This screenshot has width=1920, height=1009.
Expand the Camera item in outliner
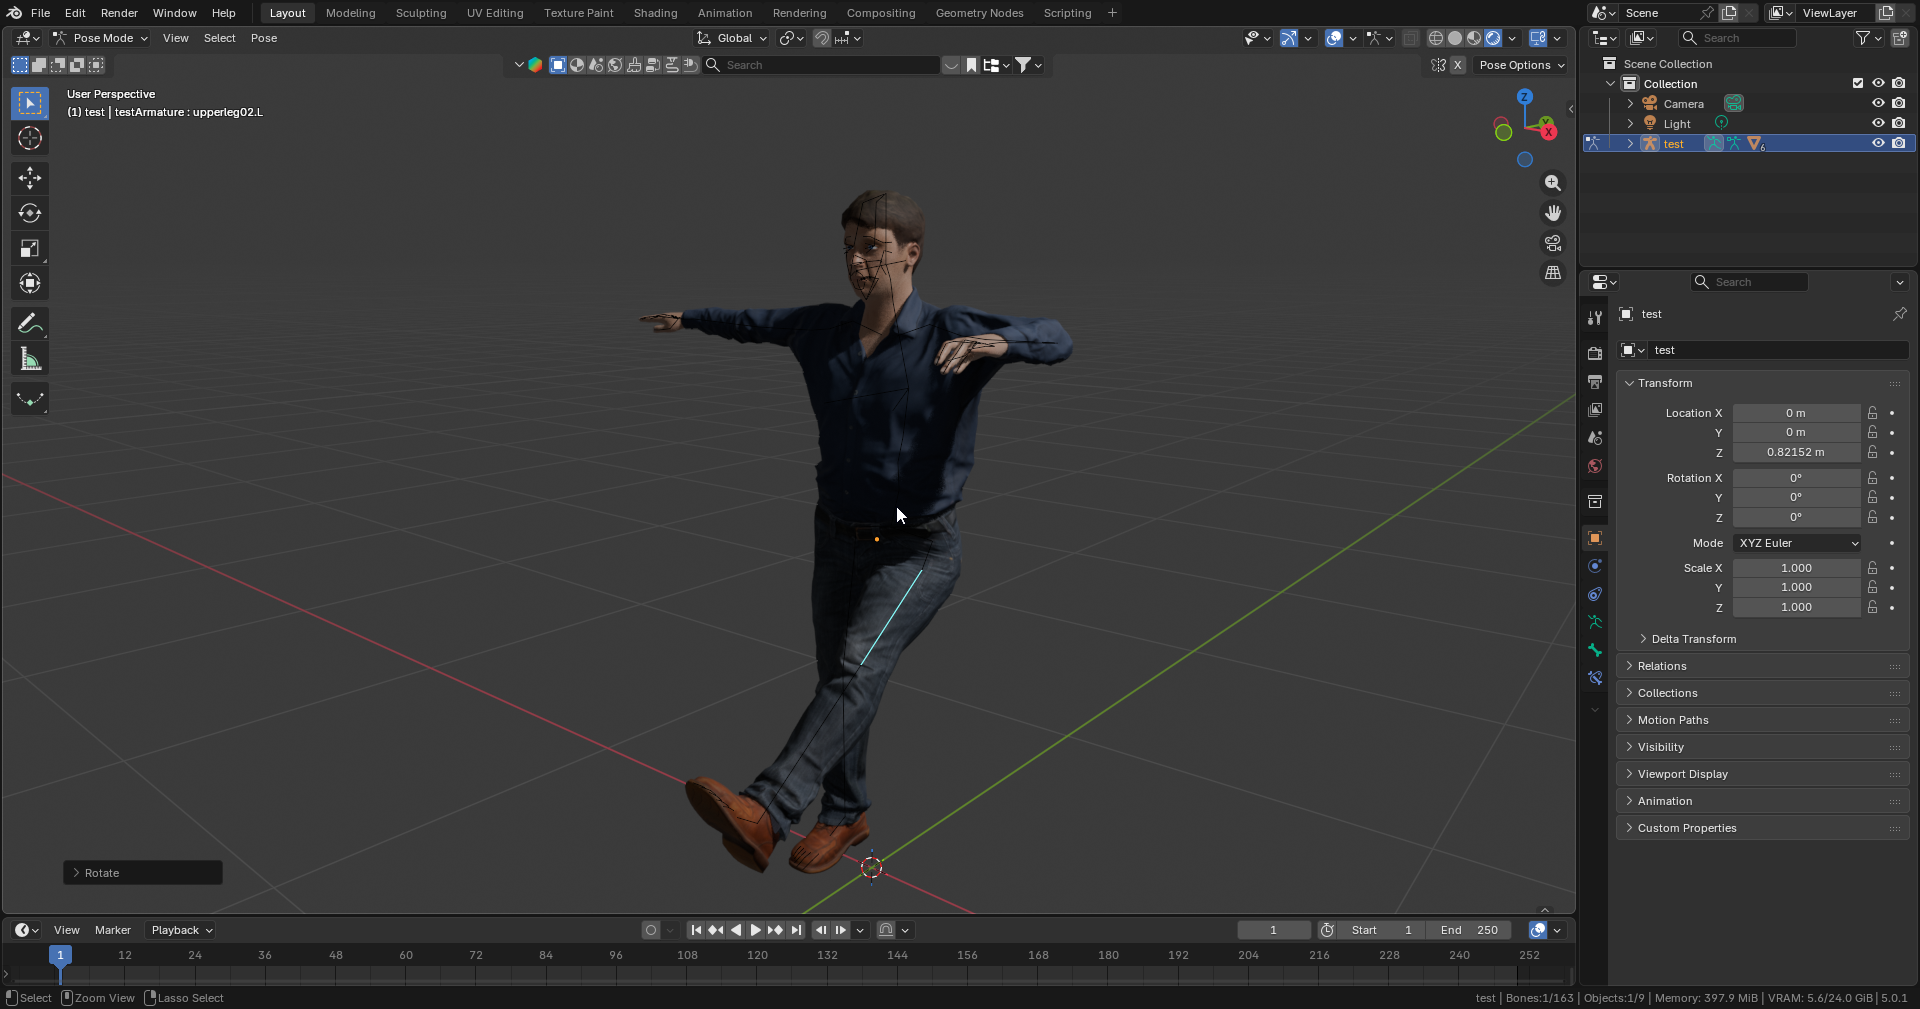click(1630, 104)
